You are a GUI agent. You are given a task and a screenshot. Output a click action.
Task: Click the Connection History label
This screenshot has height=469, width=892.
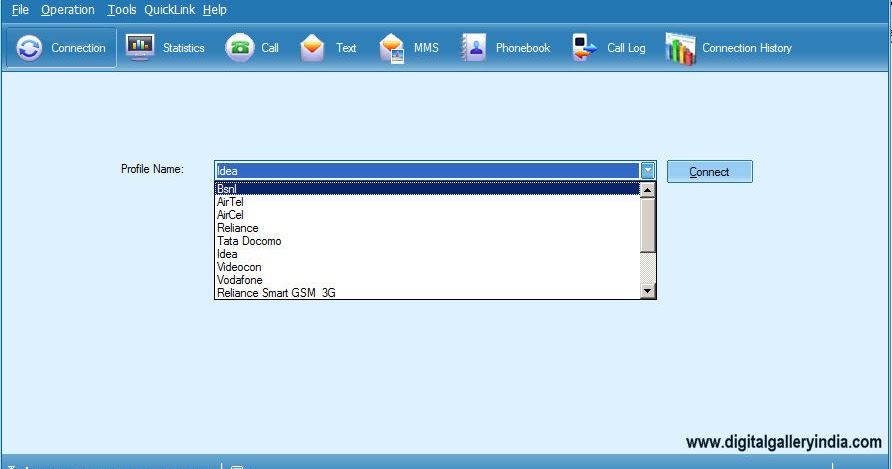[746, 48]
